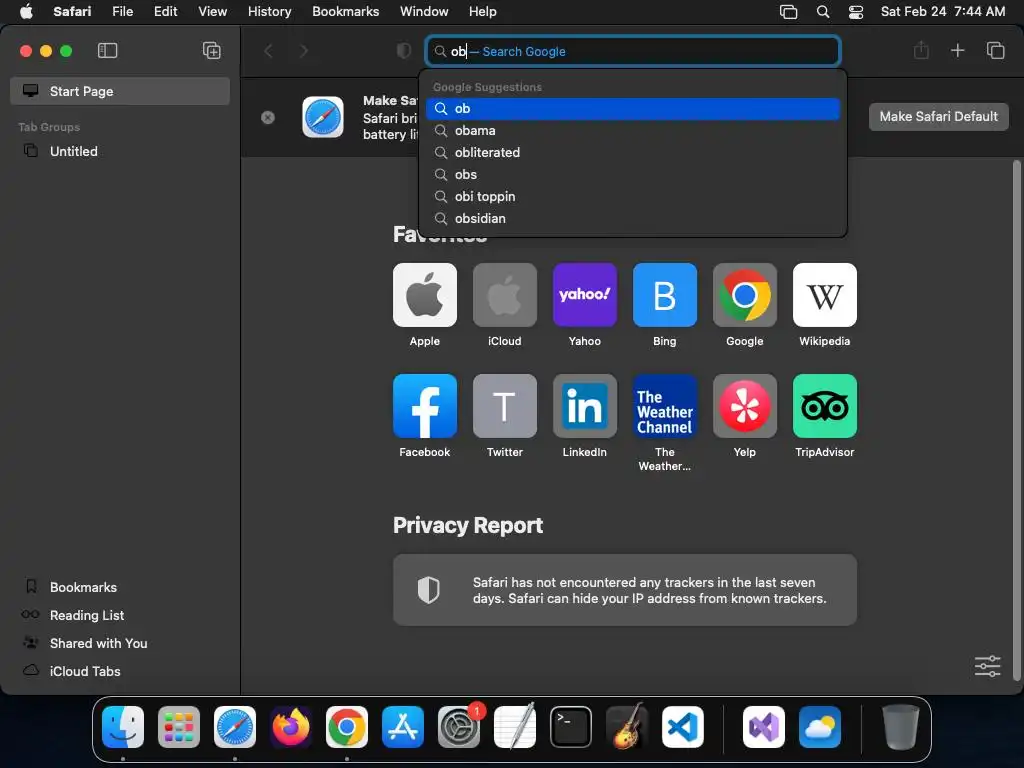Launch Terminal from the Dock
1024x768 pixels.
click(x=571, y=727)
